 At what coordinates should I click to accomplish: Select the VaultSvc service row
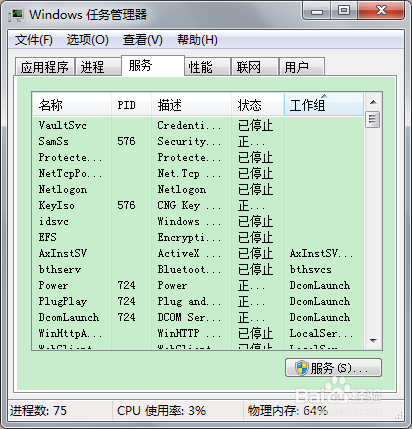click(x=198, y=125)
